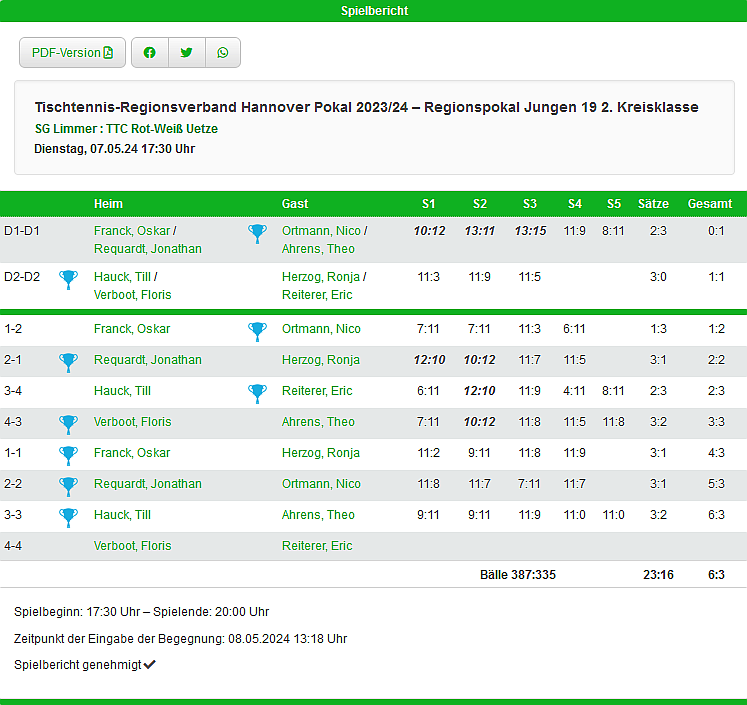
Task: Click the trophy icon in row D1-D1
Action: click(257, 233)
